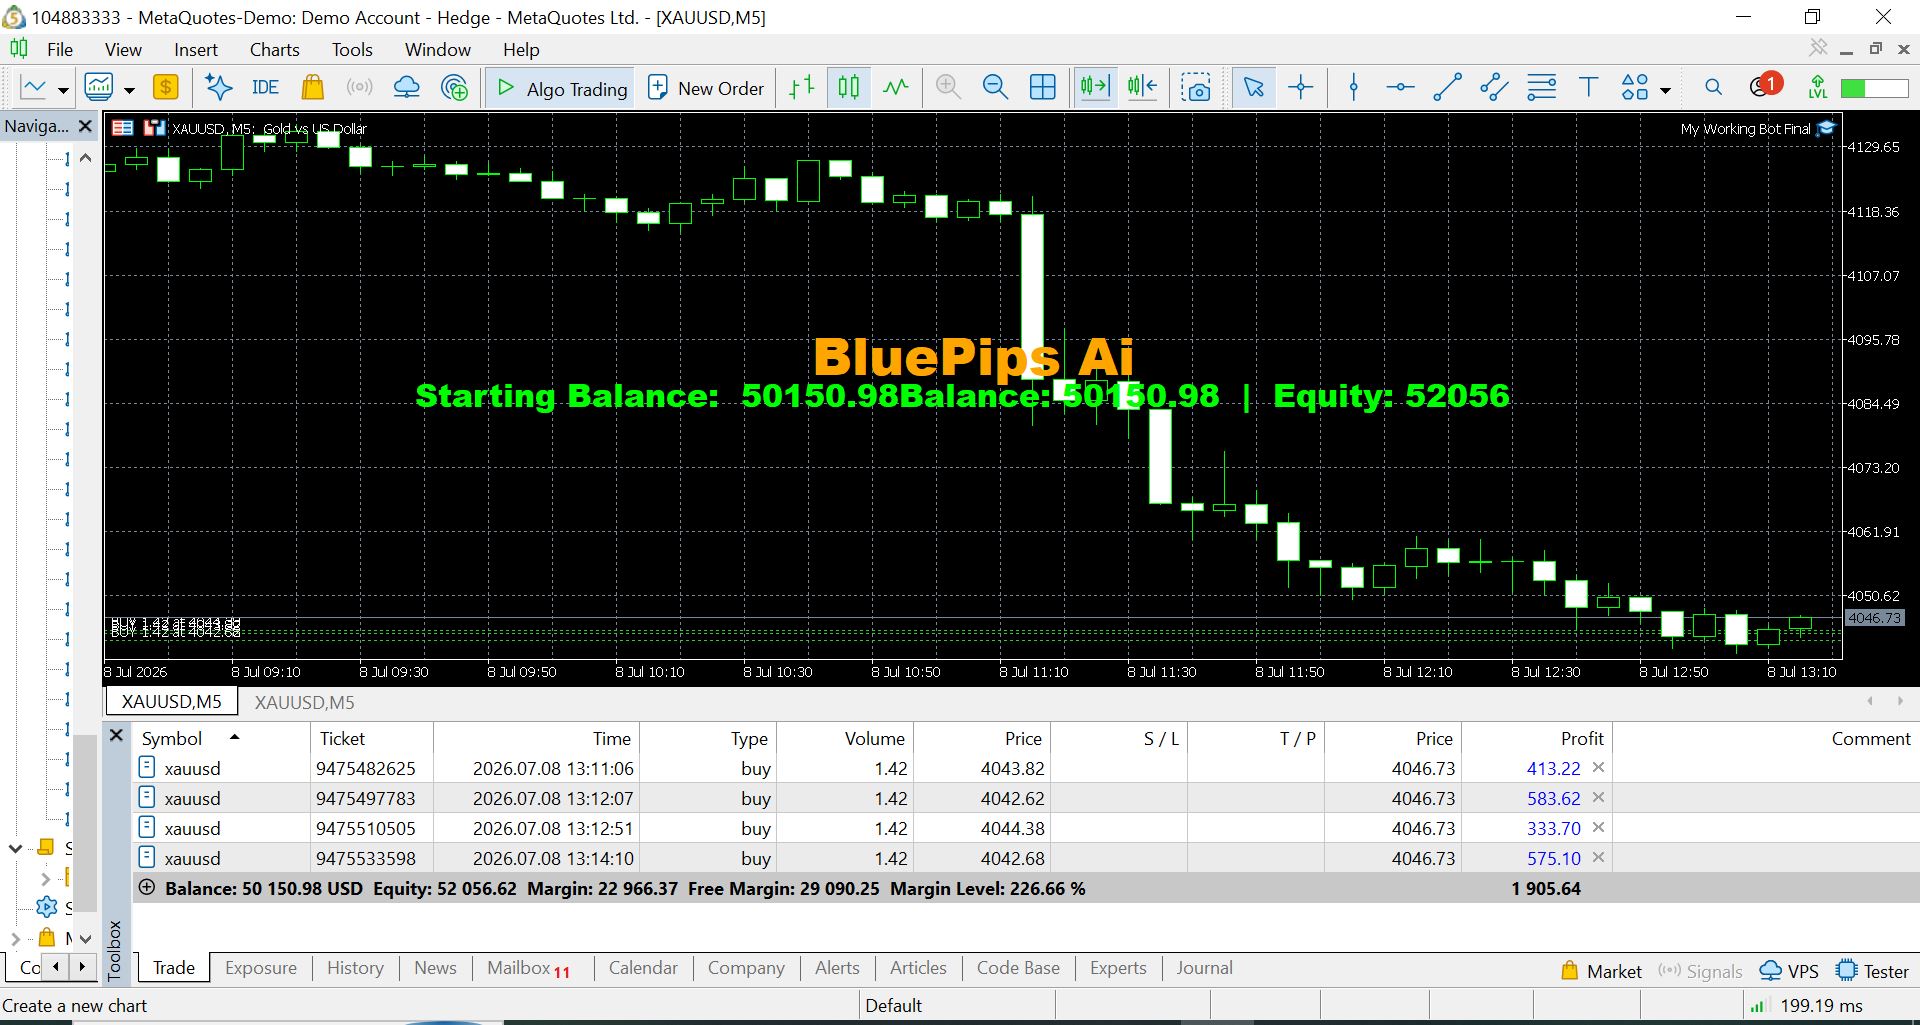Image resolution: width=1920 pixels, height=1025 pixels.
Task: Take a chart screenshot with camera icon
Action: point(1196,88)
